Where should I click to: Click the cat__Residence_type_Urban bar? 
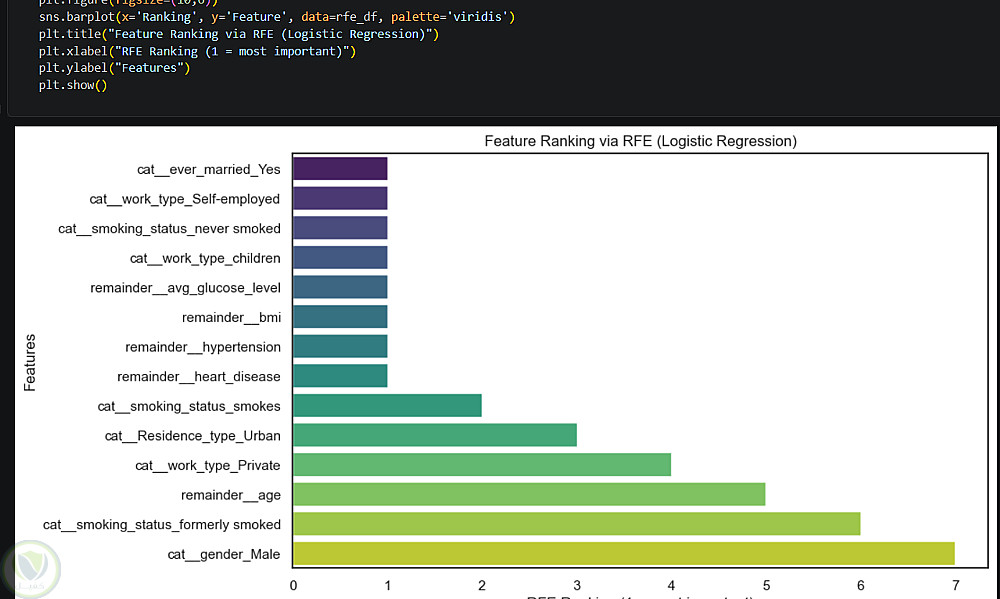[x=434, y=435]
